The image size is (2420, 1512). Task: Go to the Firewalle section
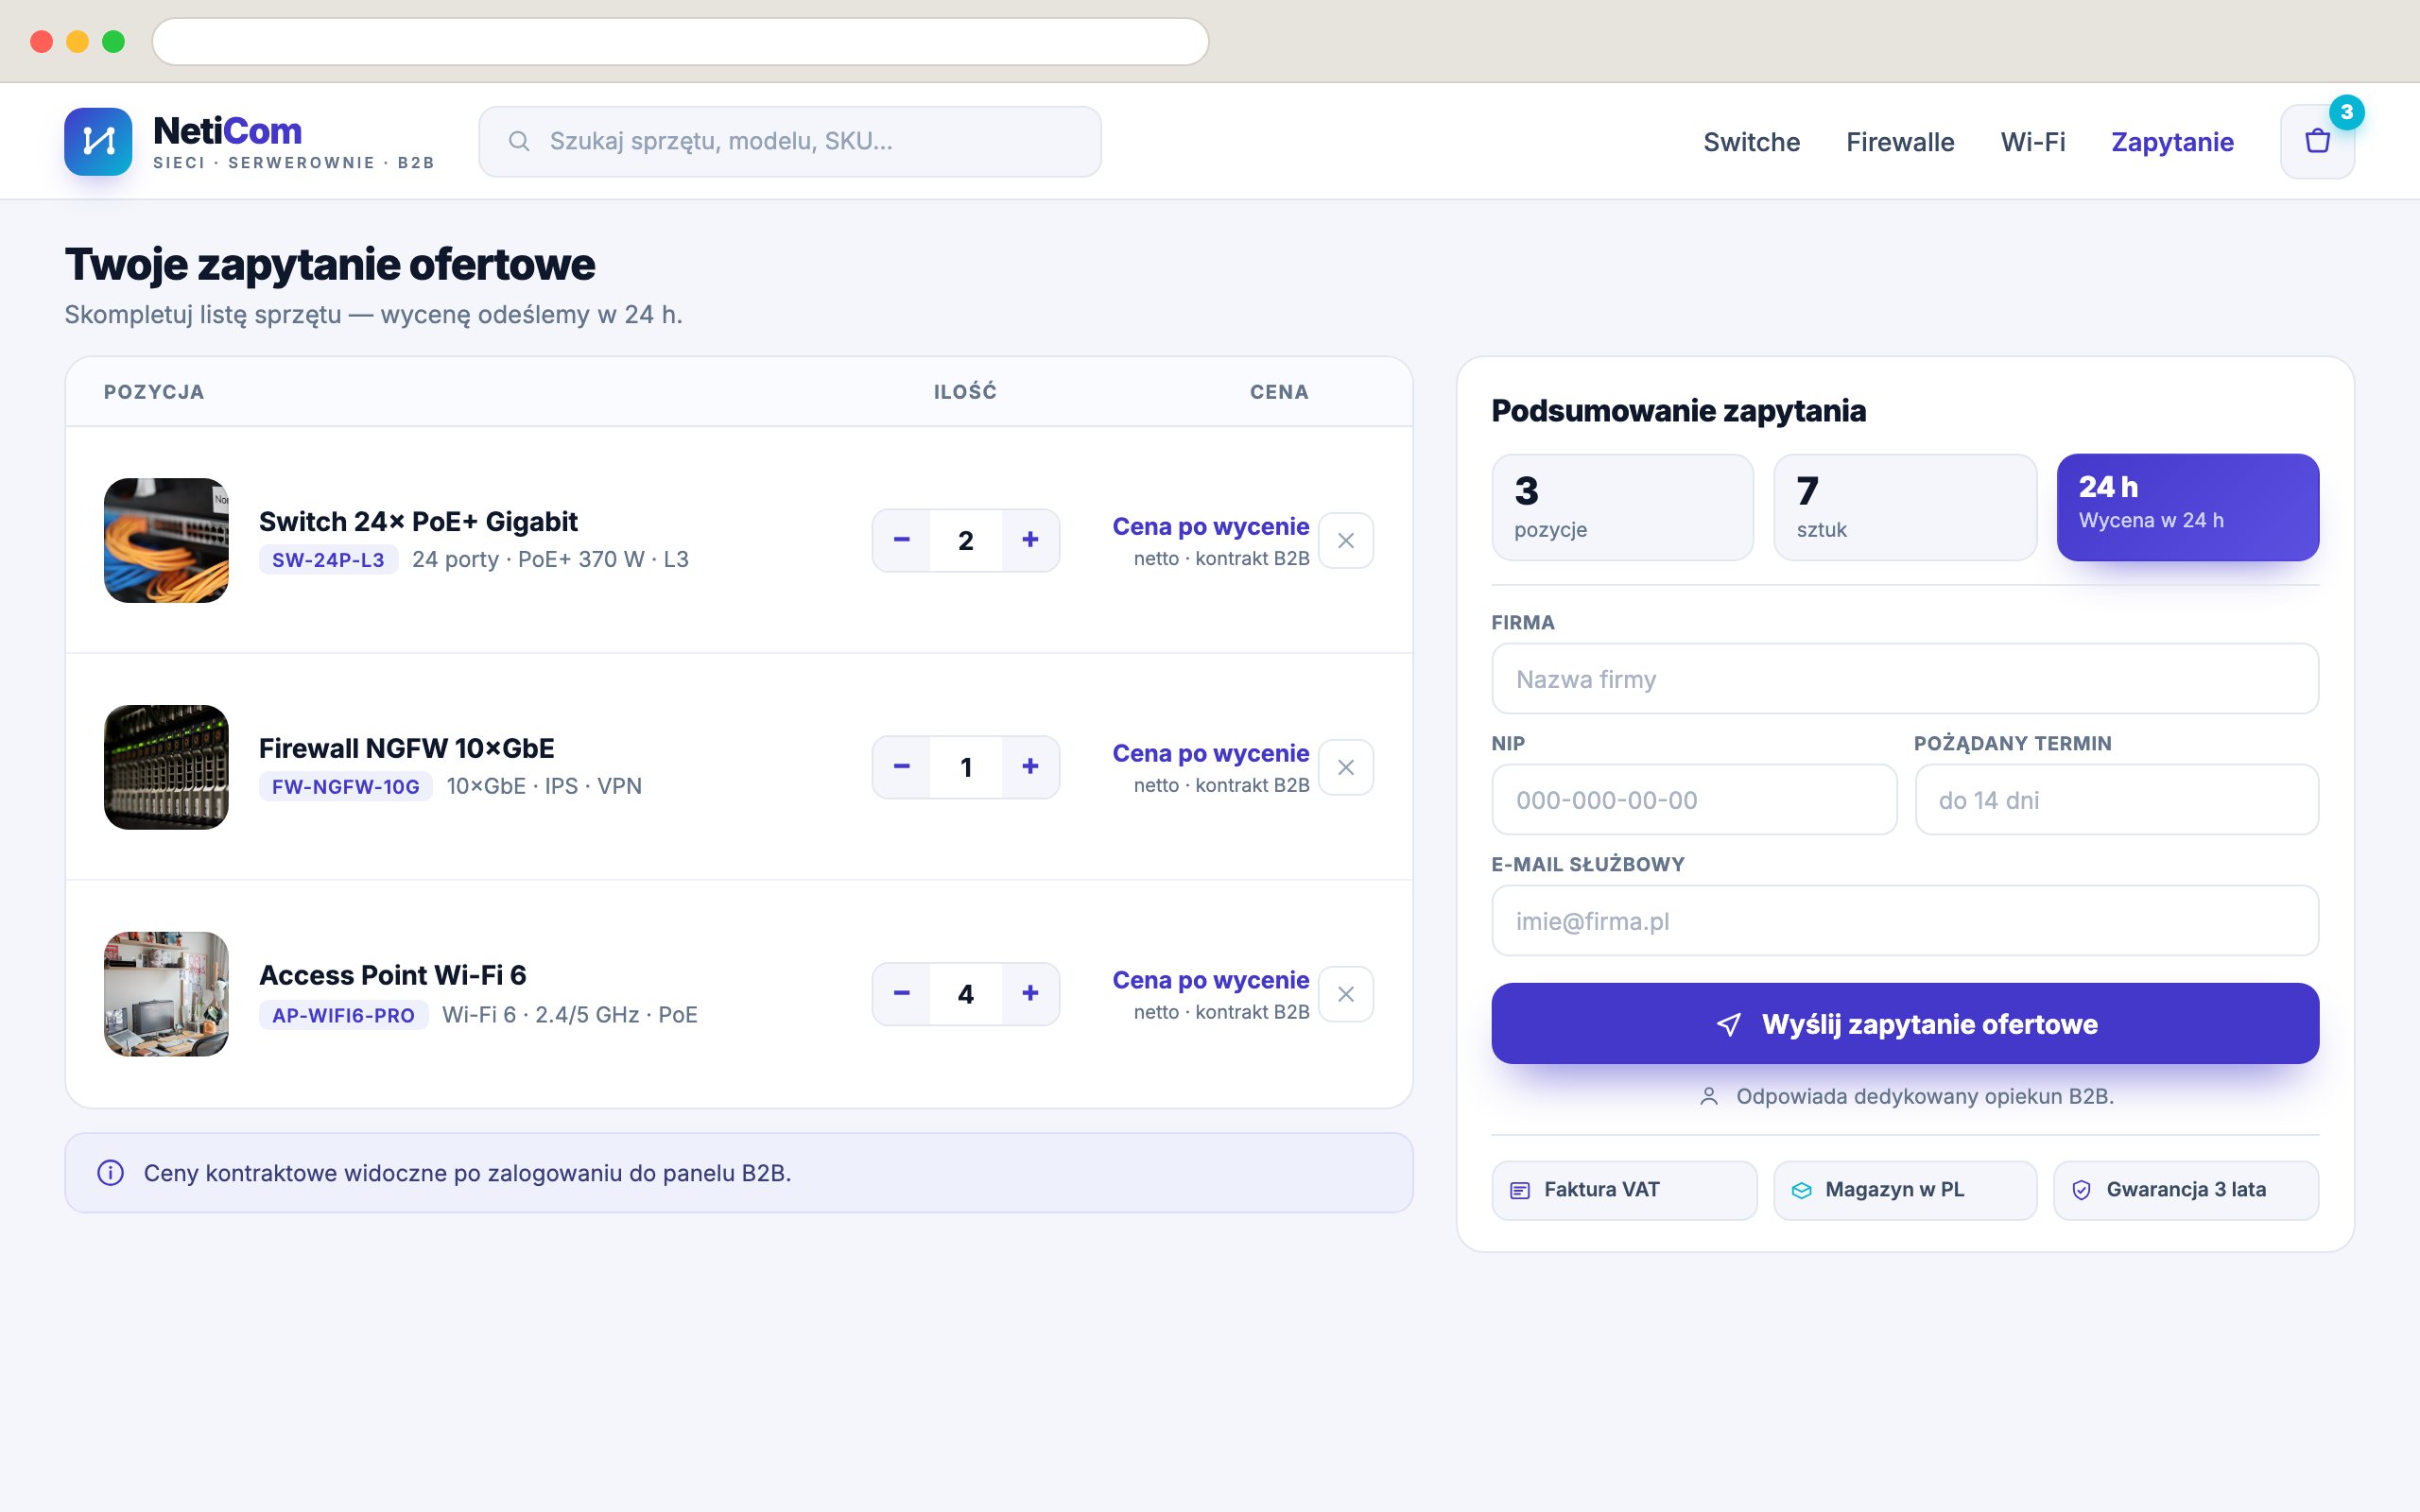pyautogui.click(x=1900, y=142)
